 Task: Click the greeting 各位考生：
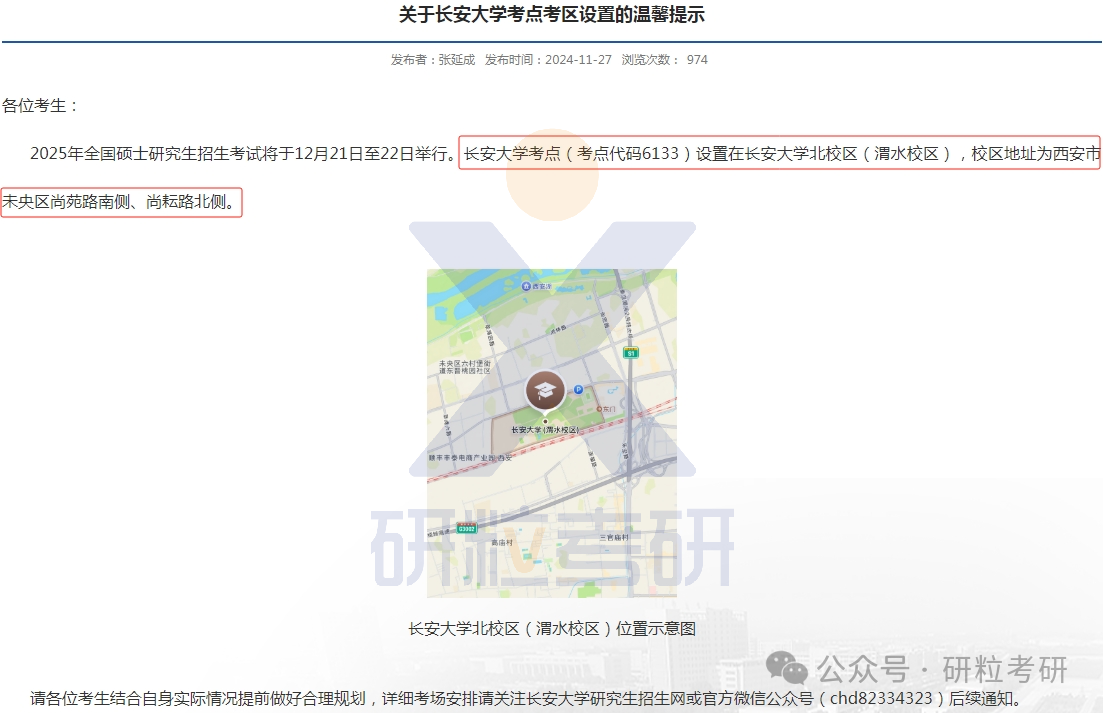coord(40,106)
